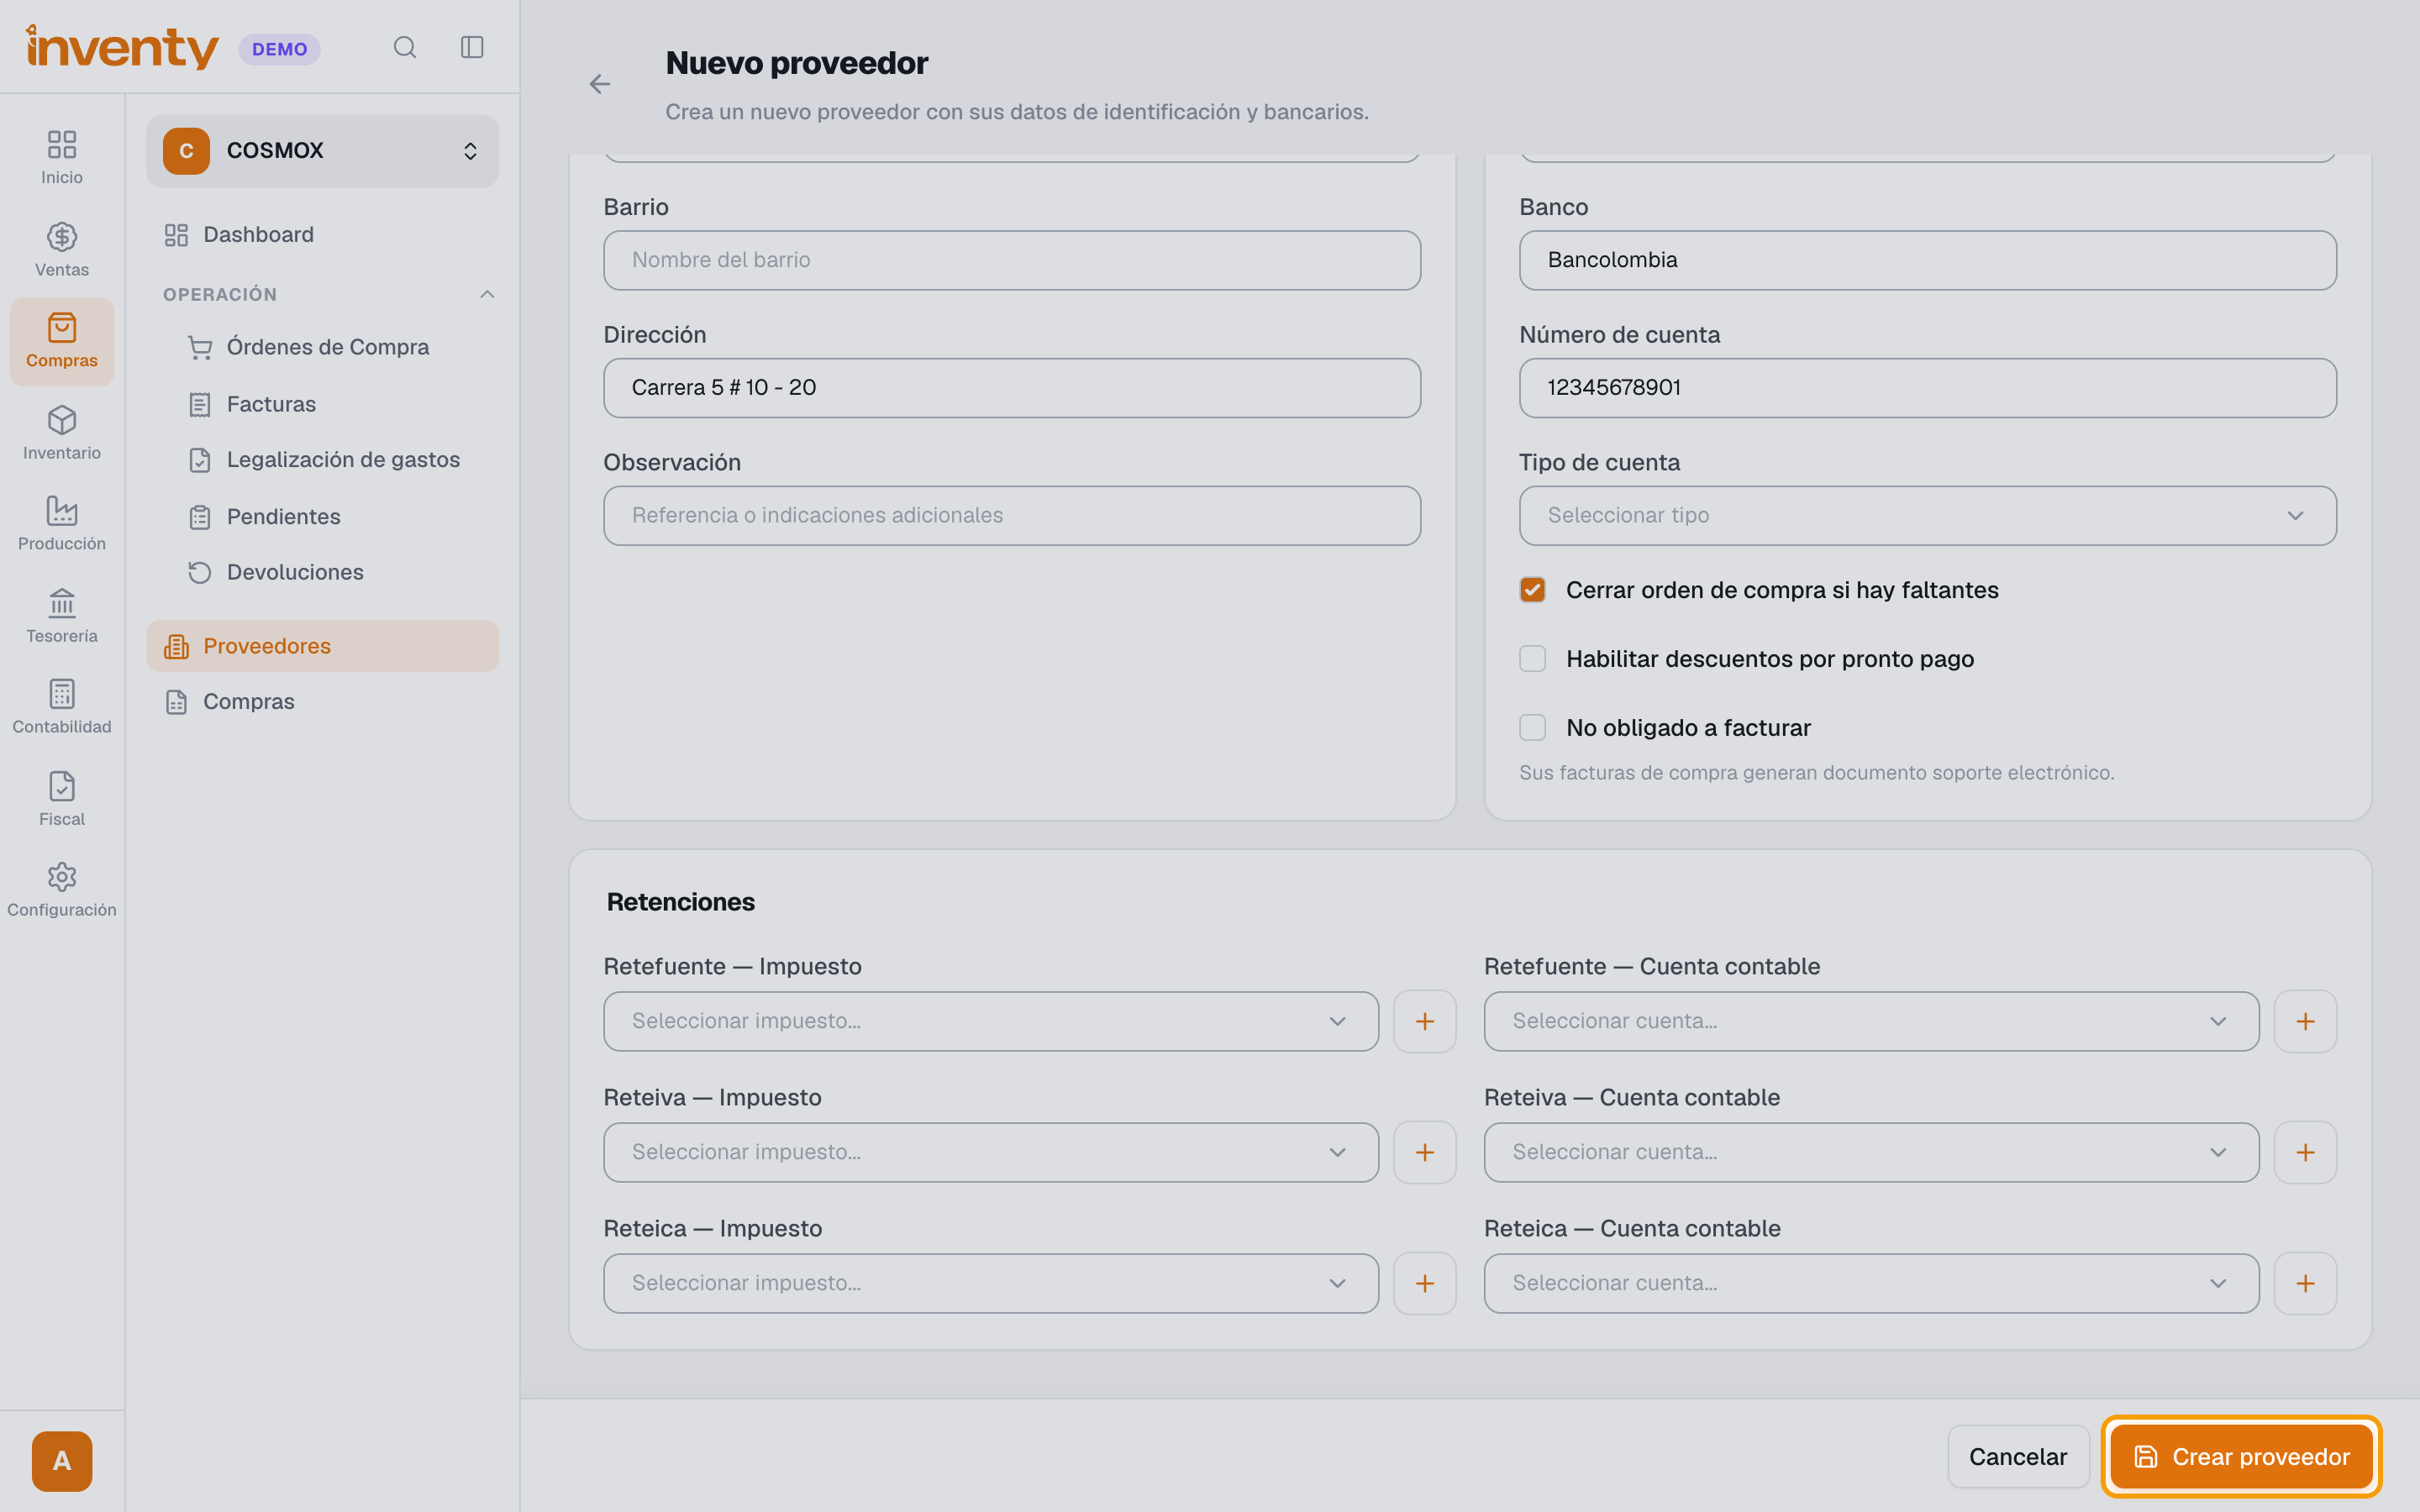Click the Cancelar button
Viewport: 2420px width, 1512px height.
tap(2017, 1457)
